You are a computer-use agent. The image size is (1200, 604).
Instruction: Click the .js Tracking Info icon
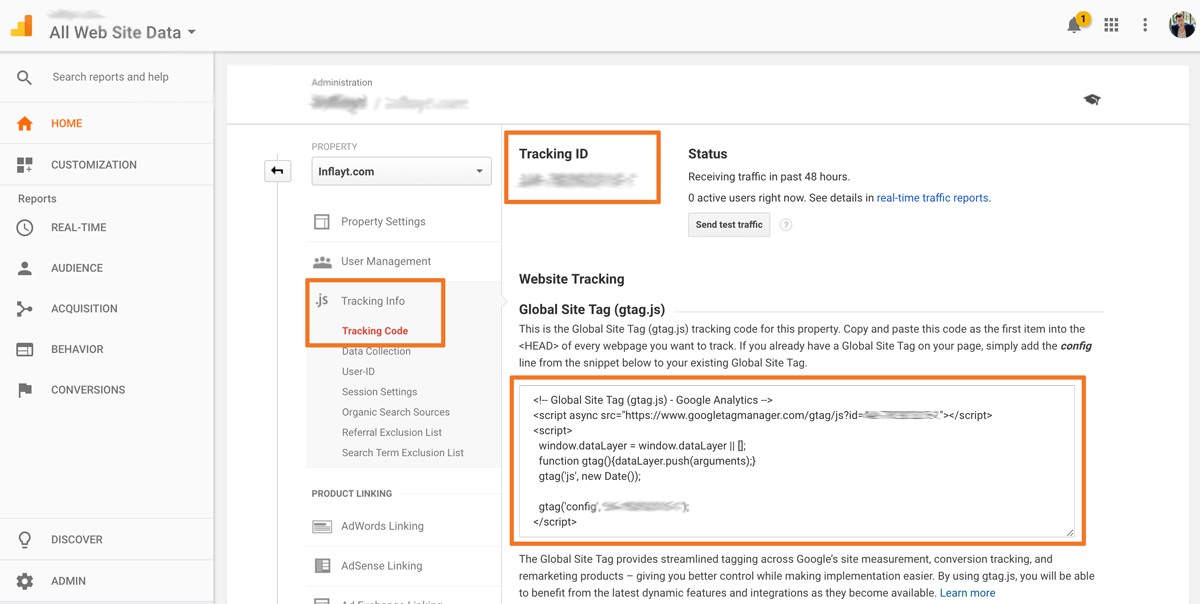322,300
